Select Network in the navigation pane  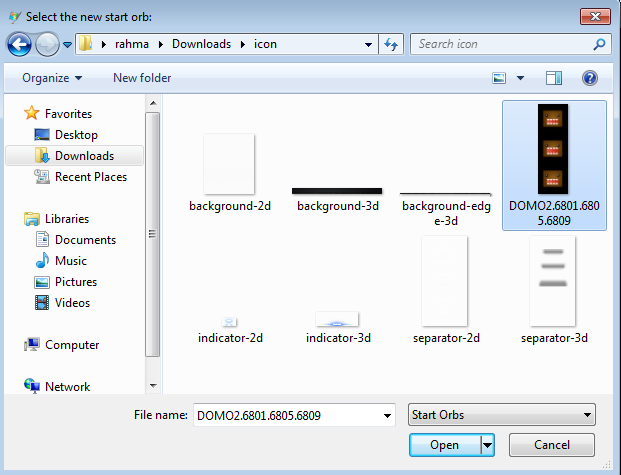[67, 387]
